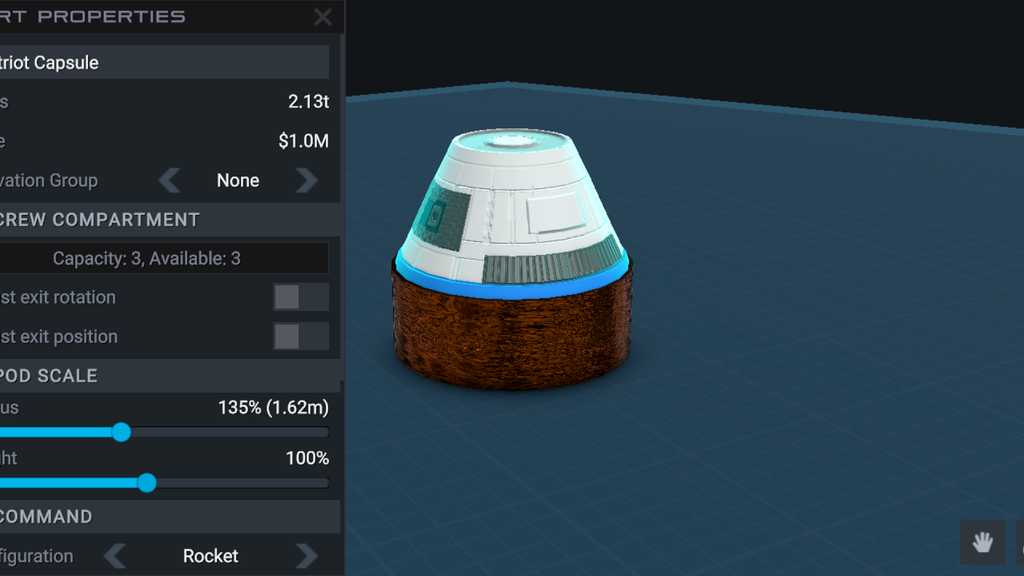Close the Part Properties panel

(323, 17)
